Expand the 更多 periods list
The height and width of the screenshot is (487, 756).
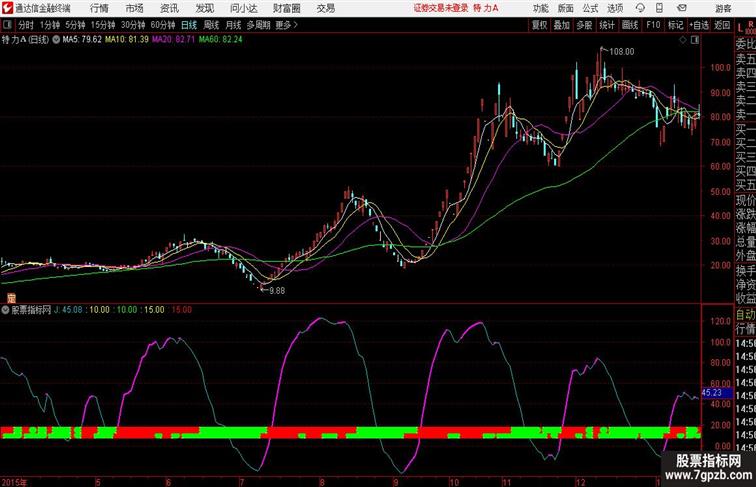click(286, 25)
